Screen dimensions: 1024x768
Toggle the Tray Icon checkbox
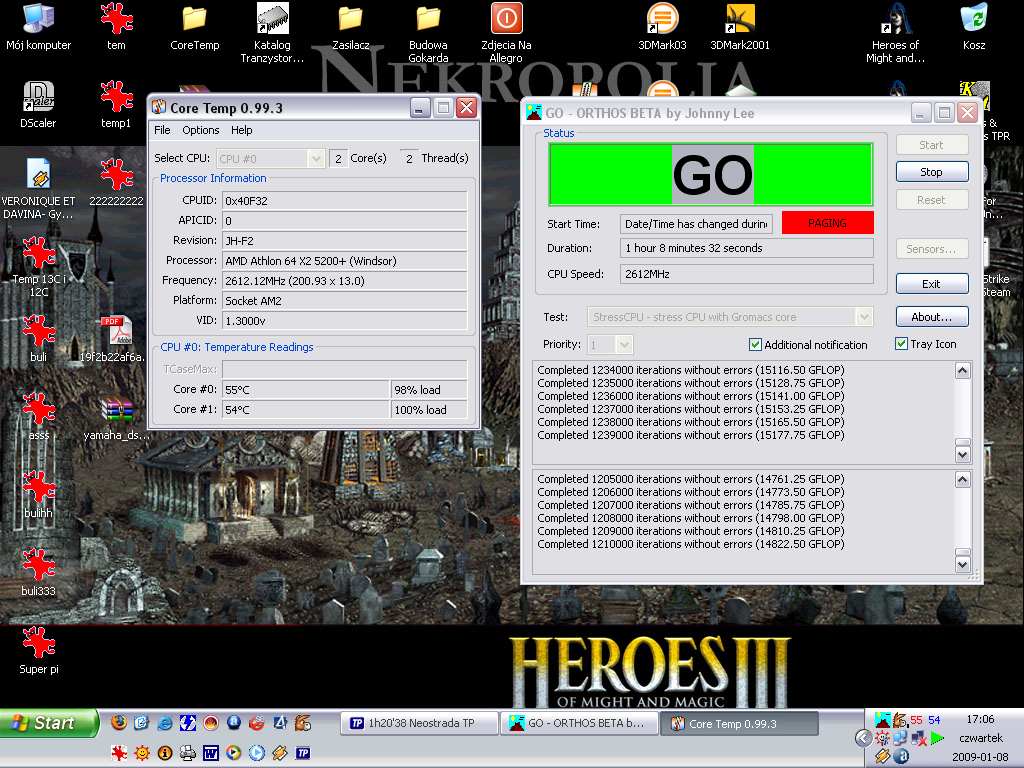tap(901, 344)
